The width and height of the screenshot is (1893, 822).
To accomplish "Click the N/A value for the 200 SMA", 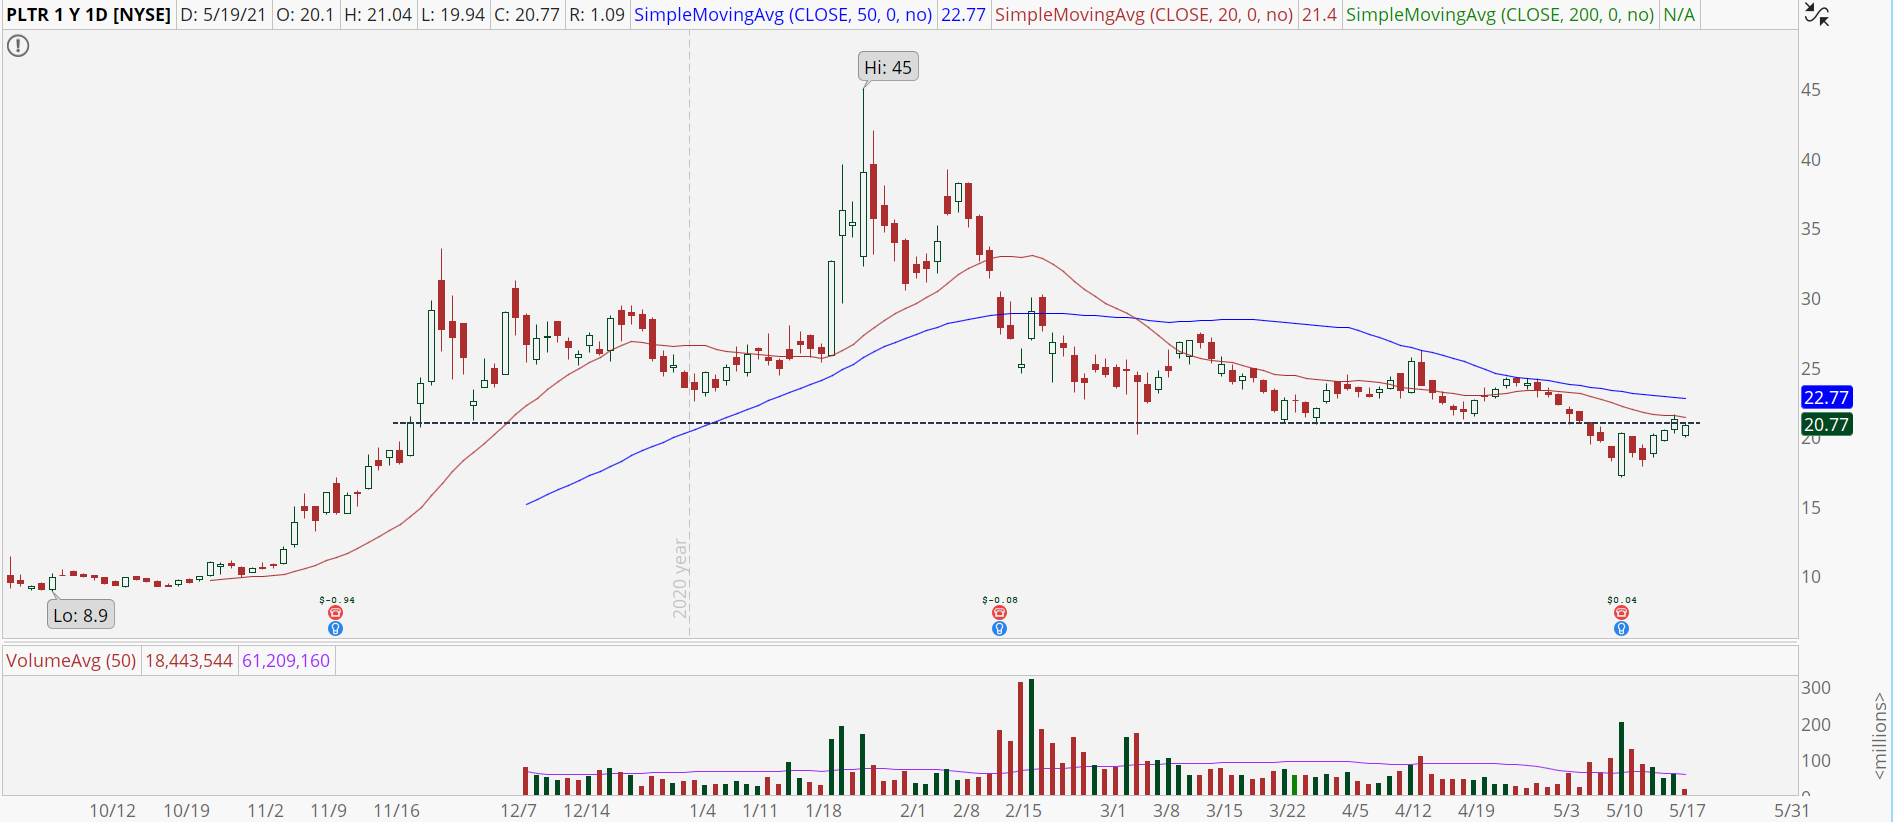I will (1679, 15).
